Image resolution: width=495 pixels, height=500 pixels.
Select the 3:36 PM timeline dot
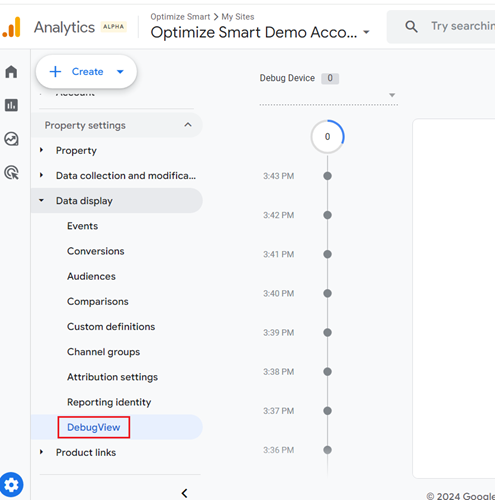click(x=327, y=450)
